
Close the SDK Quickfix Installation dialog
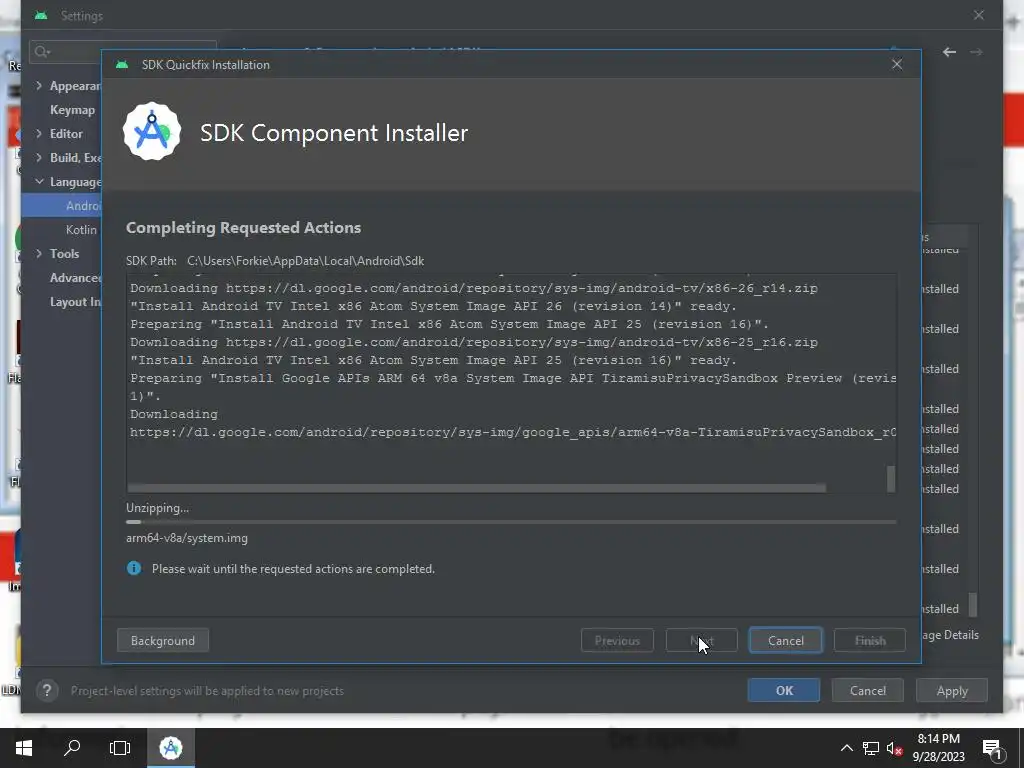(x=897, y=64)
